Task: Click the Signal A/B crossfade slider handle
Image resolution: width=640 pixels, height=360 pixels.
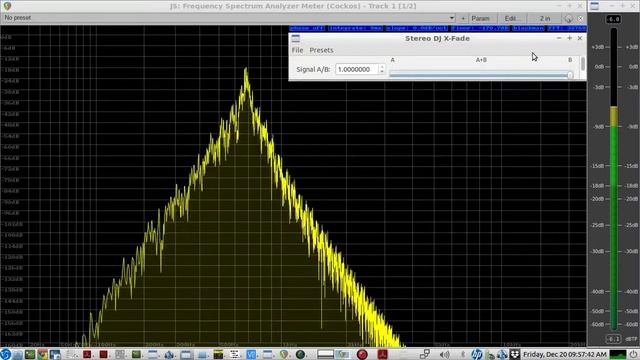Action: [x=570, y=75]
